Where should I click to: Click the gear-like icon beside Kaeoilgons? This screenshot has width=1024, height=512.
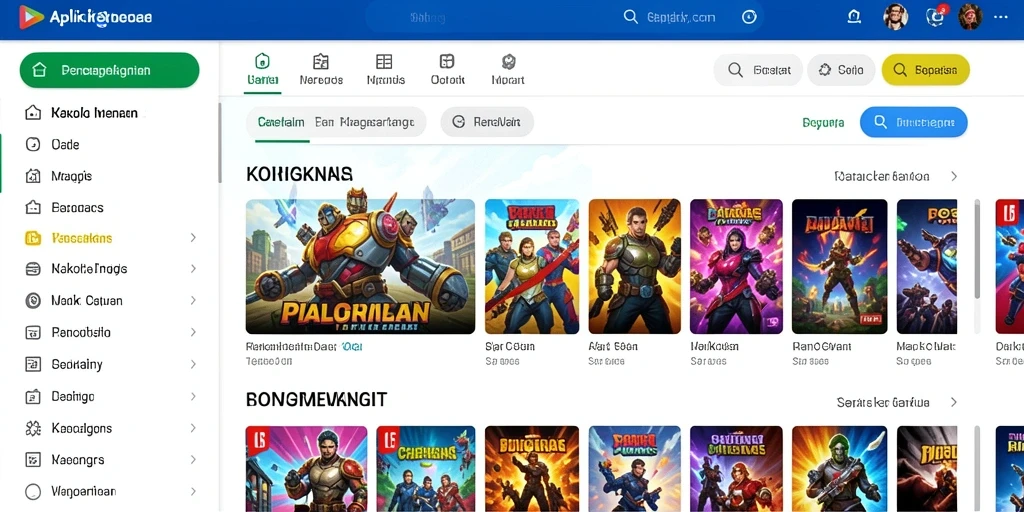tap(33, 428)
